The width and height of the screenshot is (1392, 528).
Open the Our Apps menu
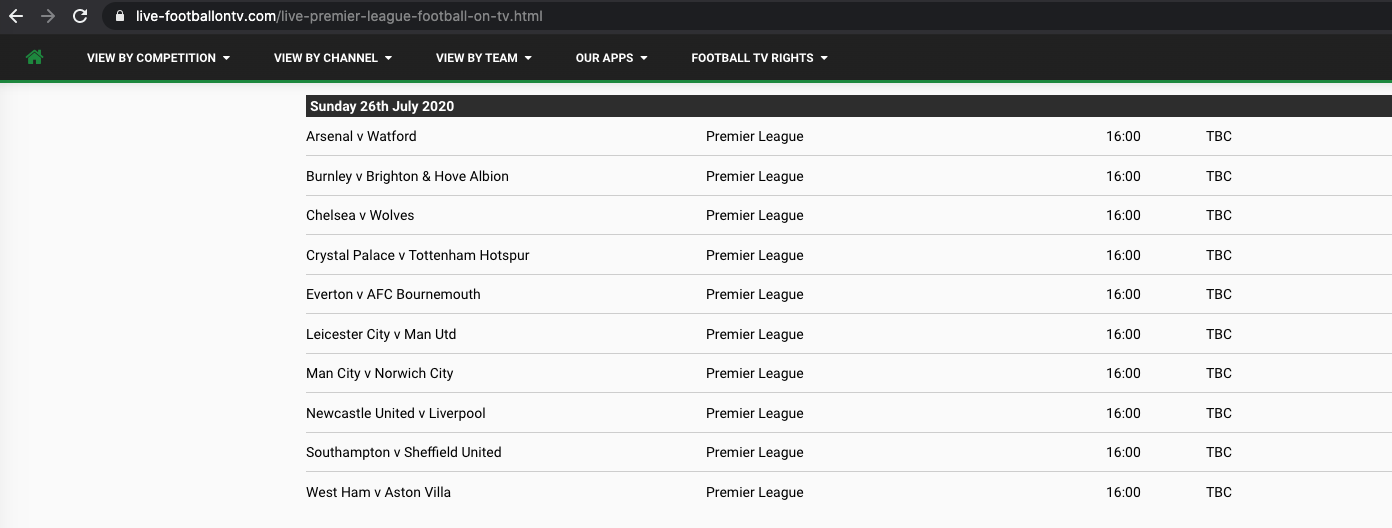(611, 58)
